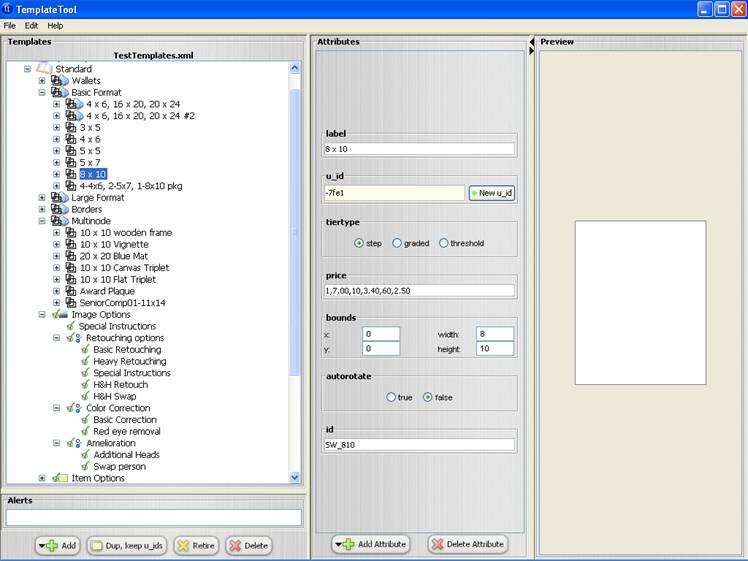Click the icon beside 3 x 5

pyautogui.click(x=71, y=127)
